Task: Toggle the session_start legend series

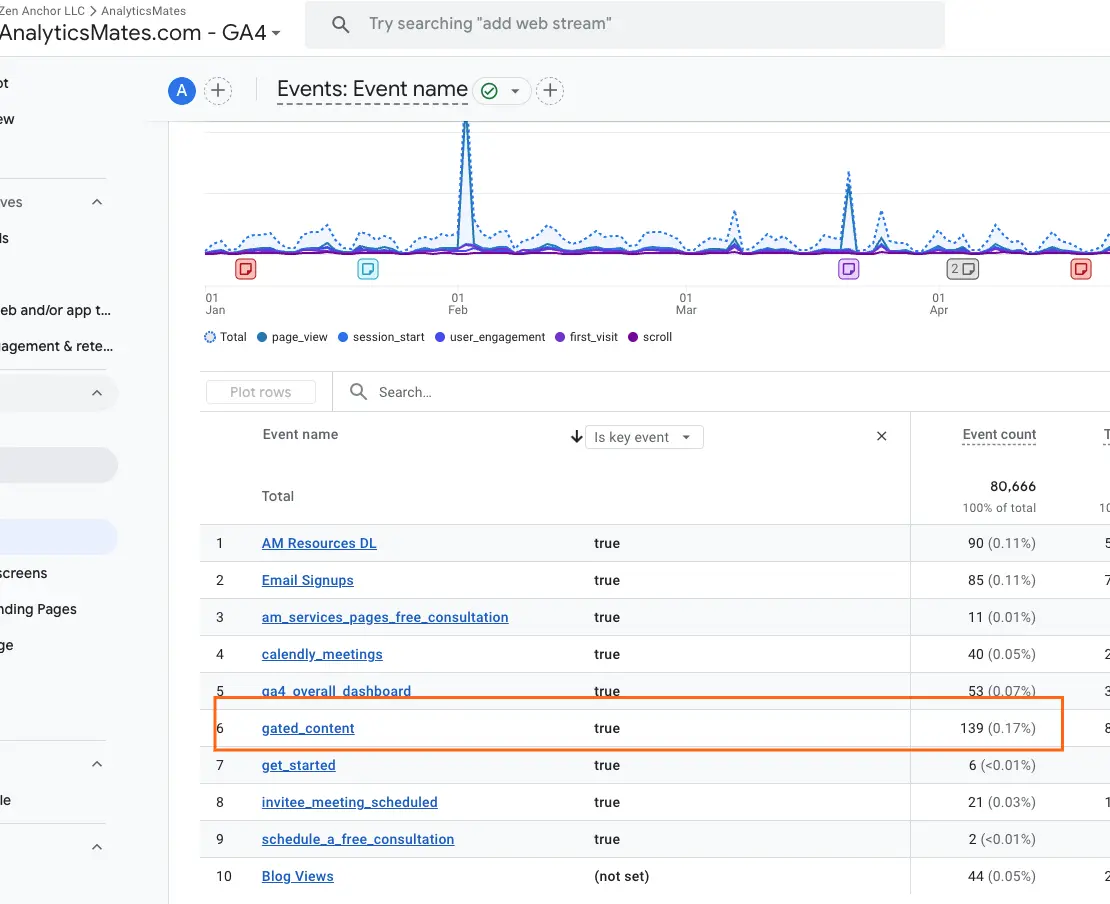Action: 381,337
